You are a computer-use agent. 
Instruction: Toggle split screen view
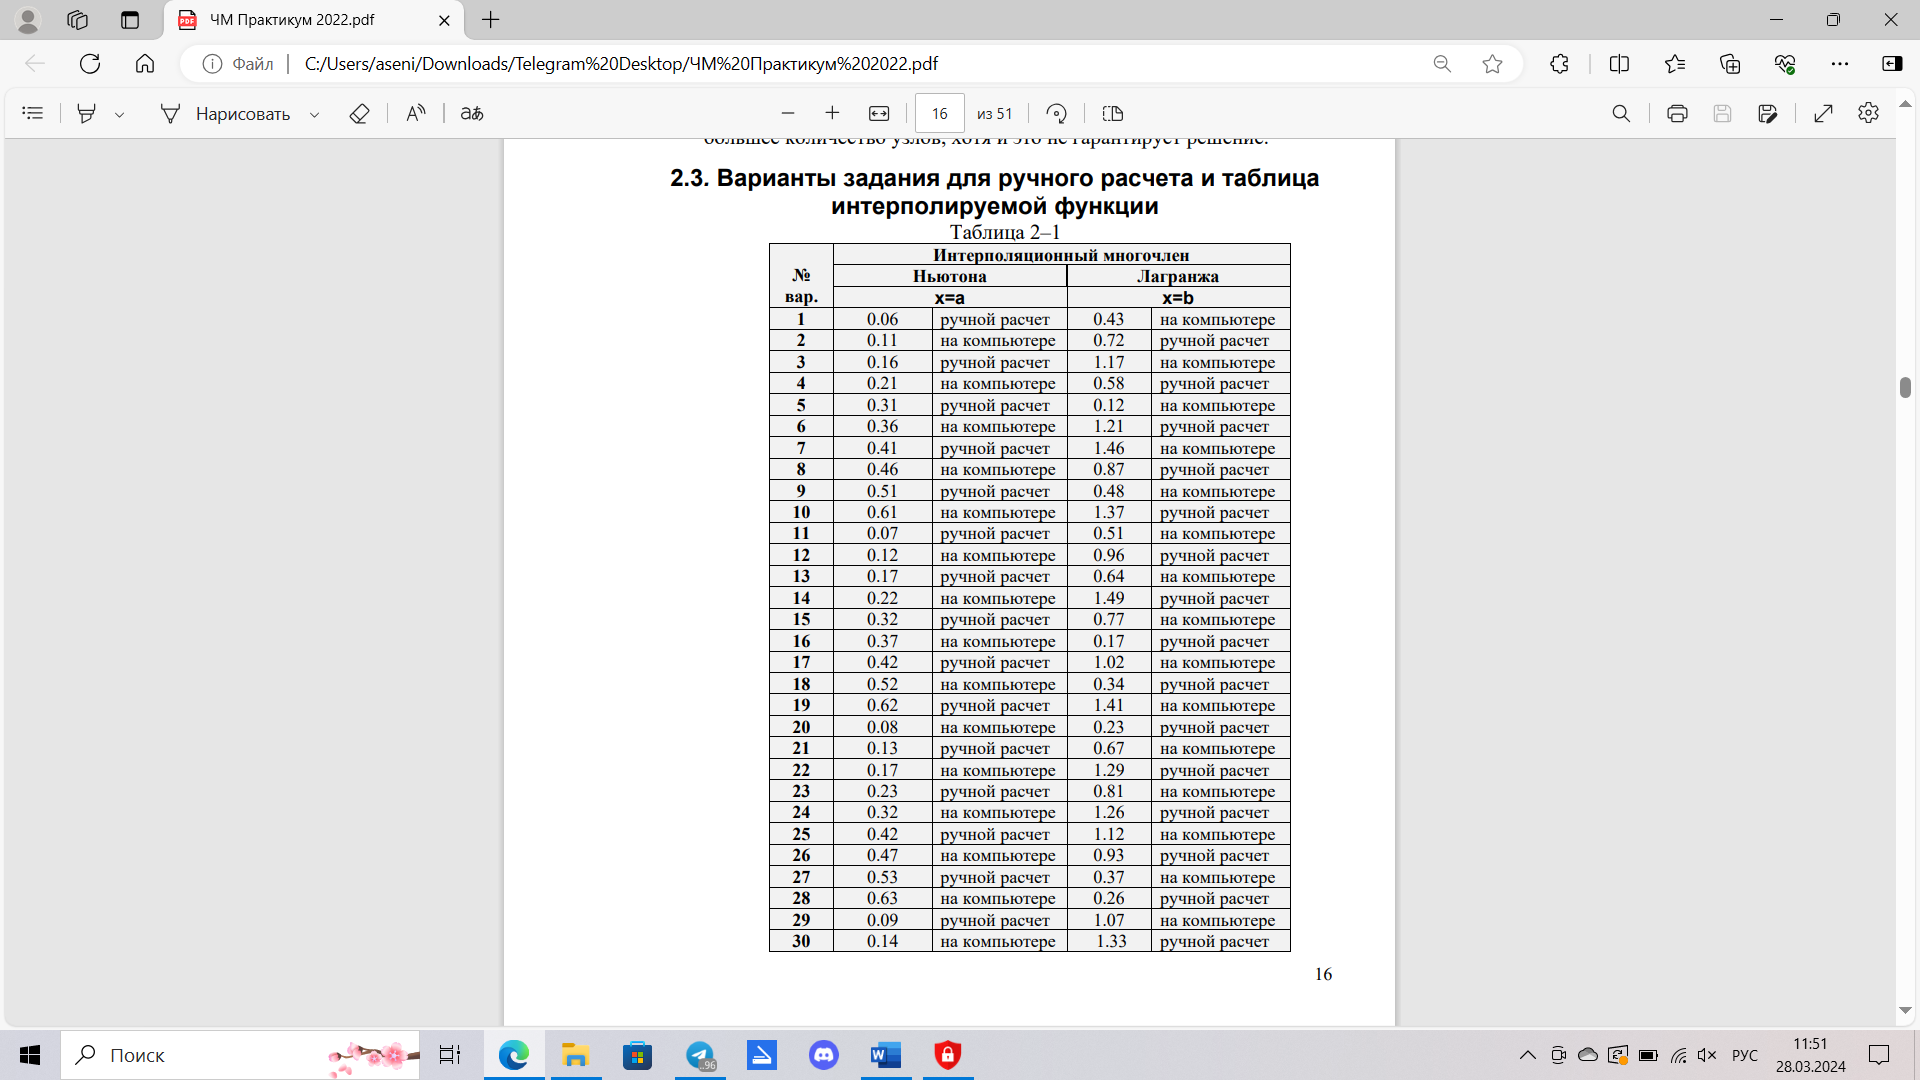coord(1619,63)
